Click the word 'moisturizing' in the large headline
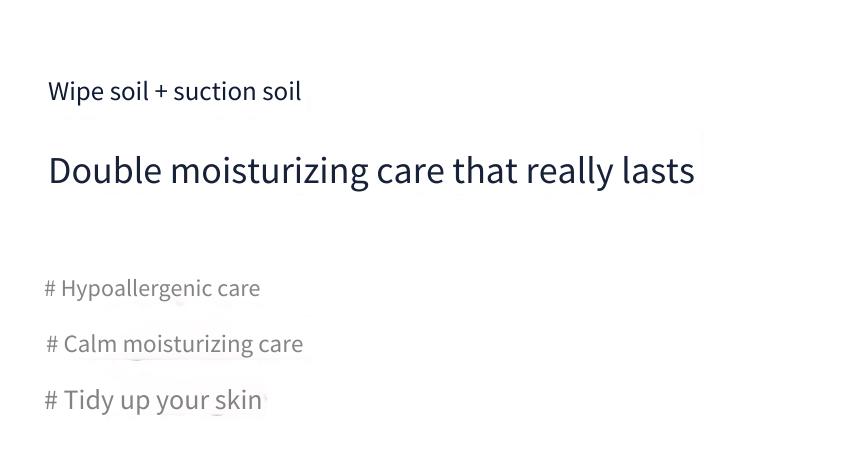 pos(269,172)
